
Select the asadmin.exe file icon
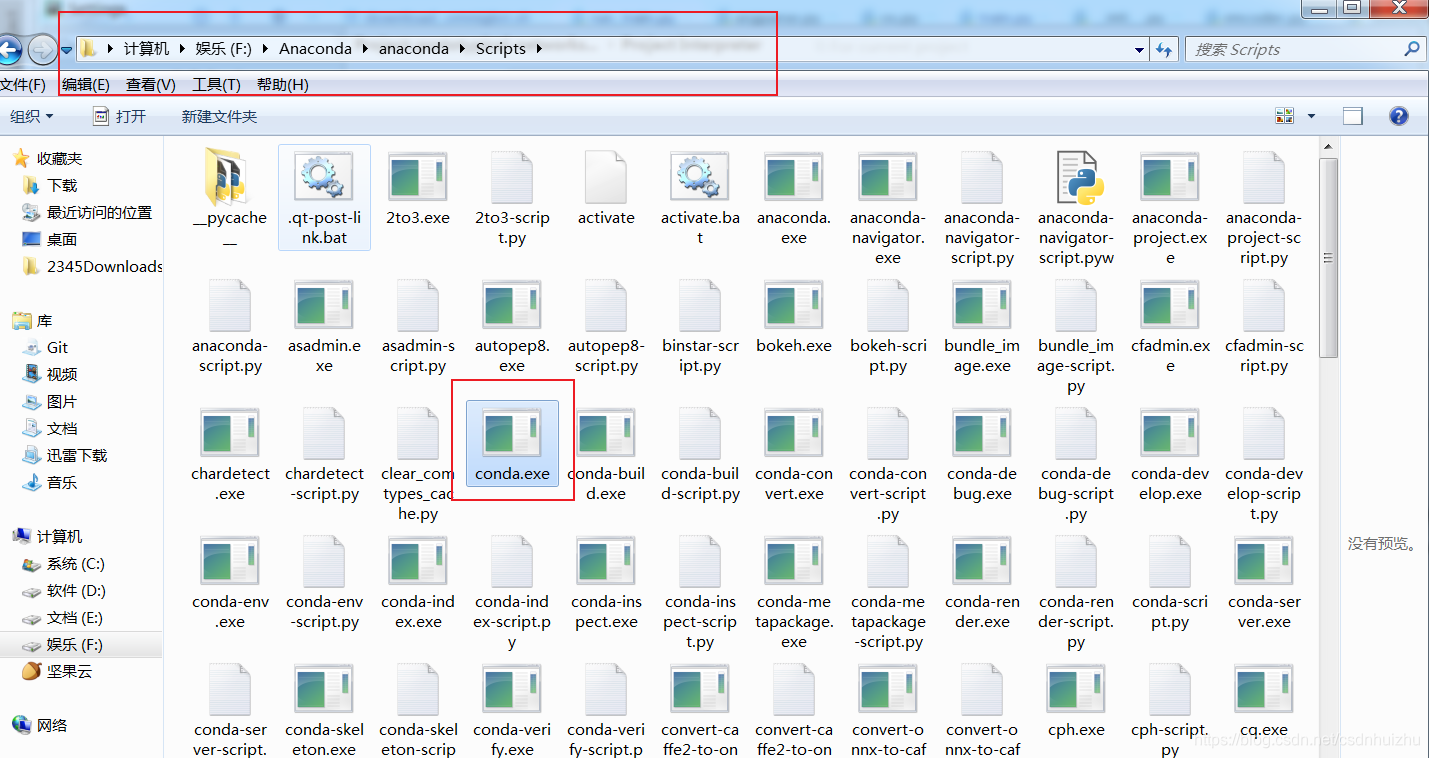pos(324,306)
